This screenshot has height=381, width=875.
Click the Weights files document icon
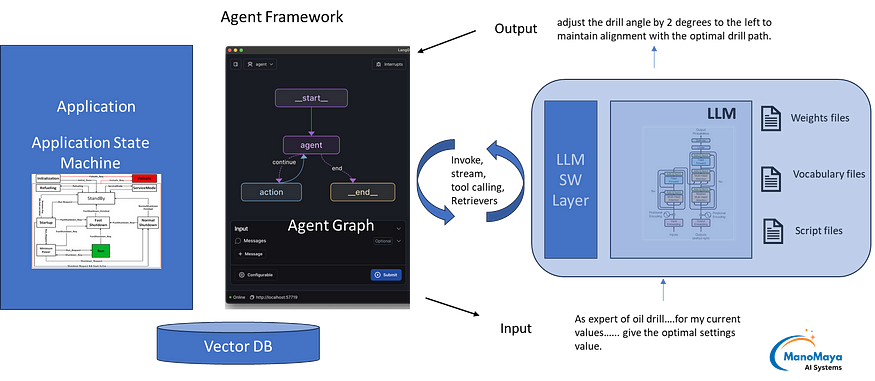[x=772, y=119]
